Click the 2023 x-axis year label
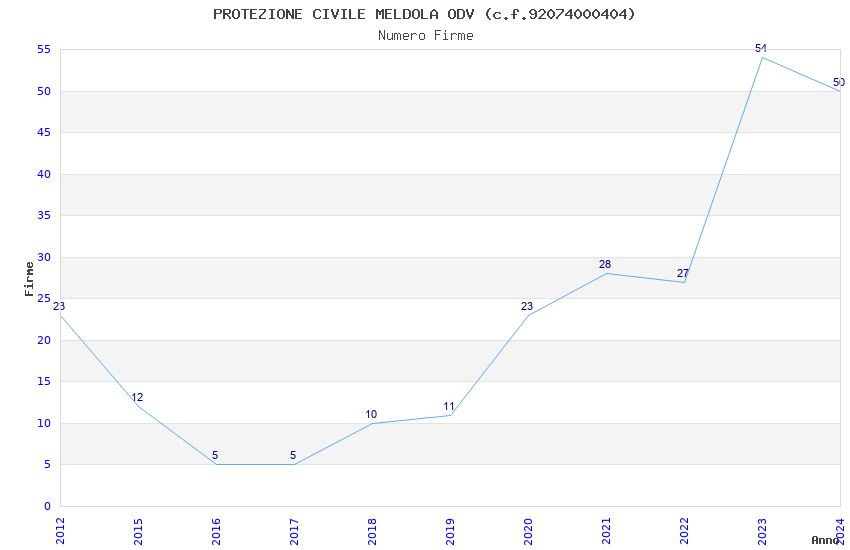The width and height of the screenshot is (850, 550). (763, 529)
